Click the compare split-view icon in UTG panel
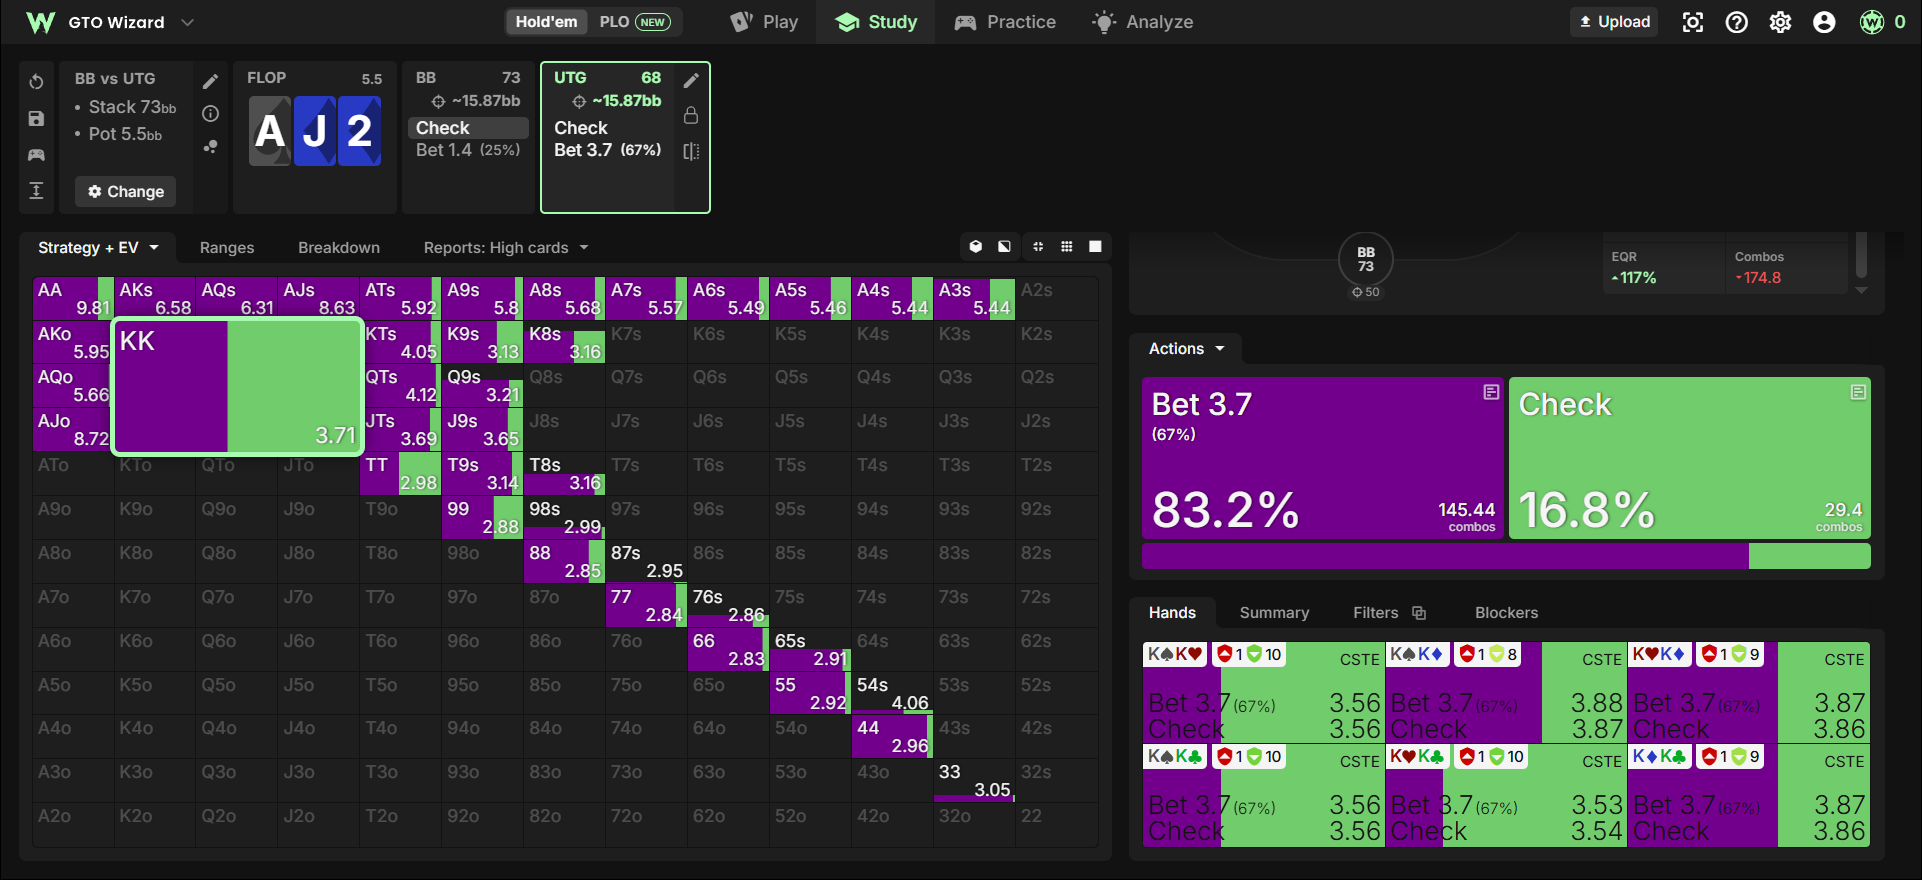This screenshot has width=1922, height=880. pos(691,151)
